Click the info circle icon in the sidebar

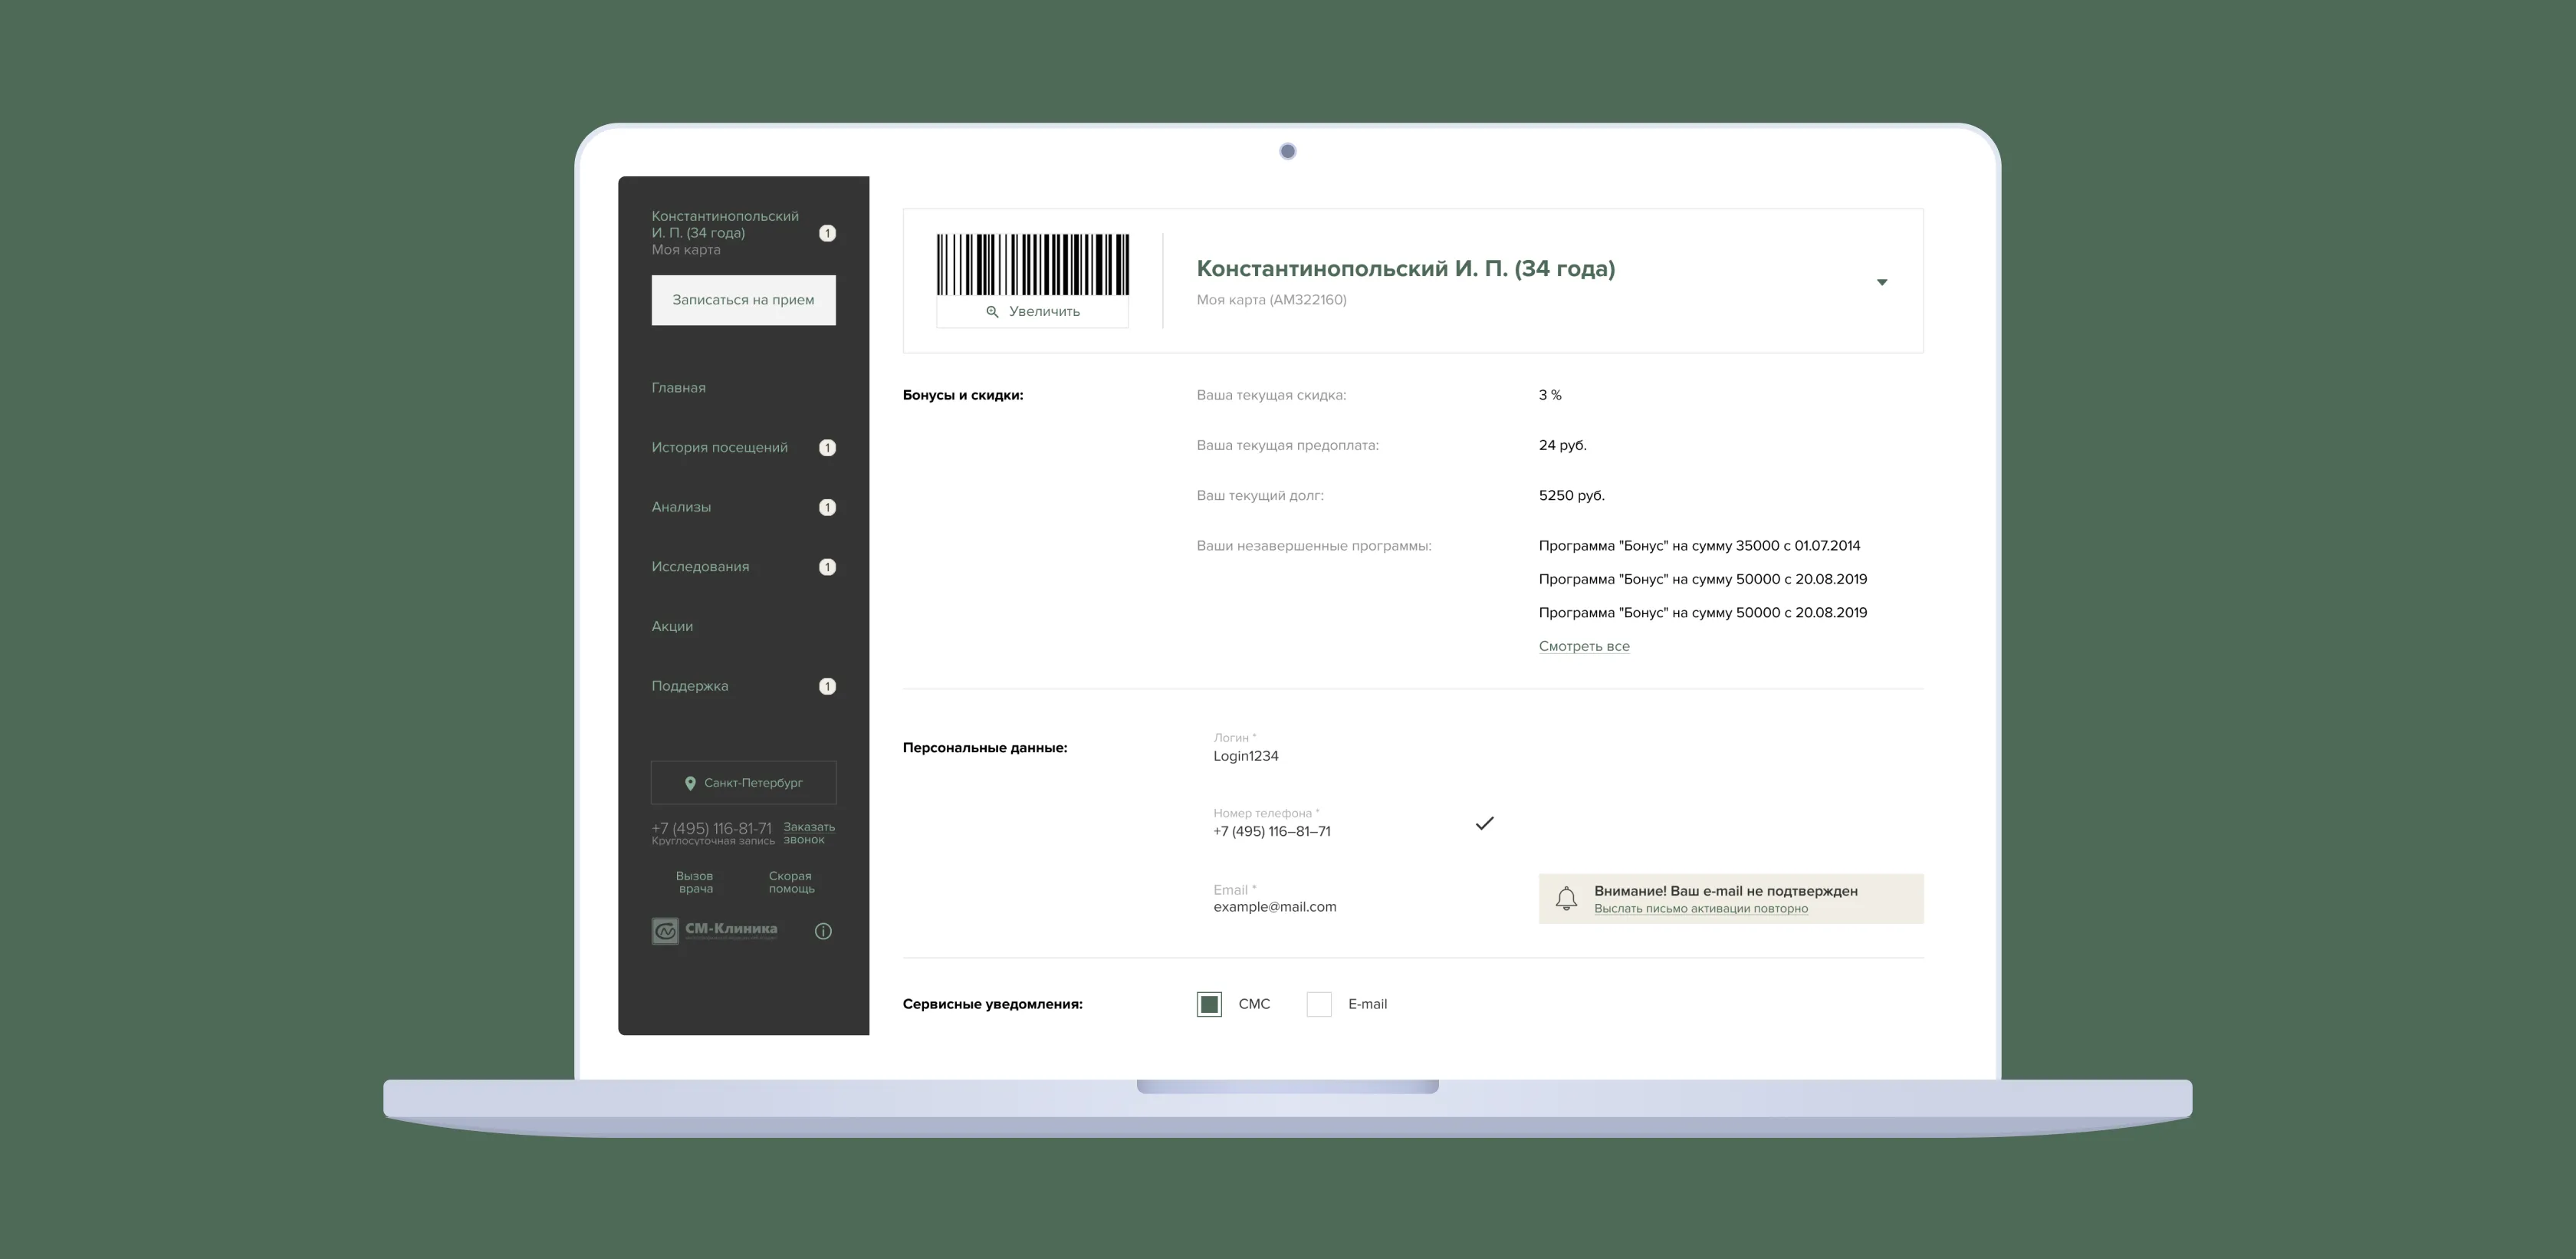823,931
